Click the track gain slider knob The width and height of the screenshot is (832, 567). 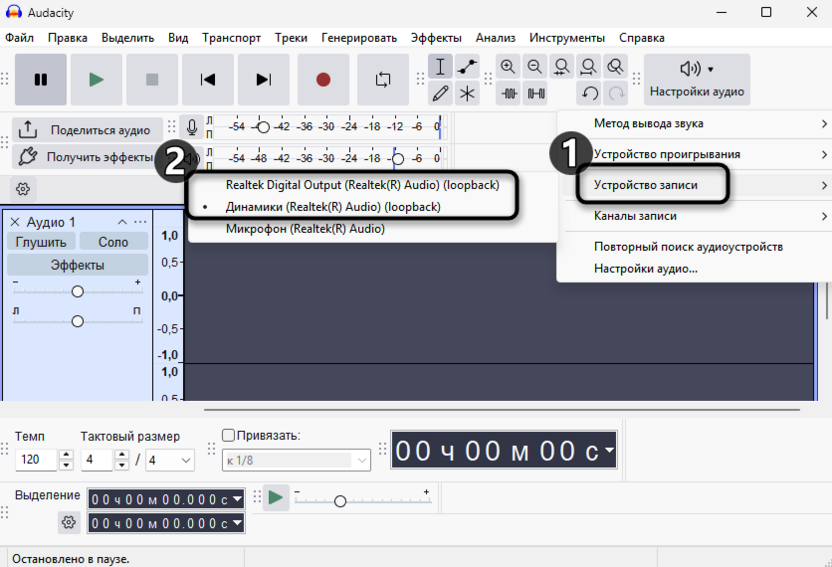77,291
